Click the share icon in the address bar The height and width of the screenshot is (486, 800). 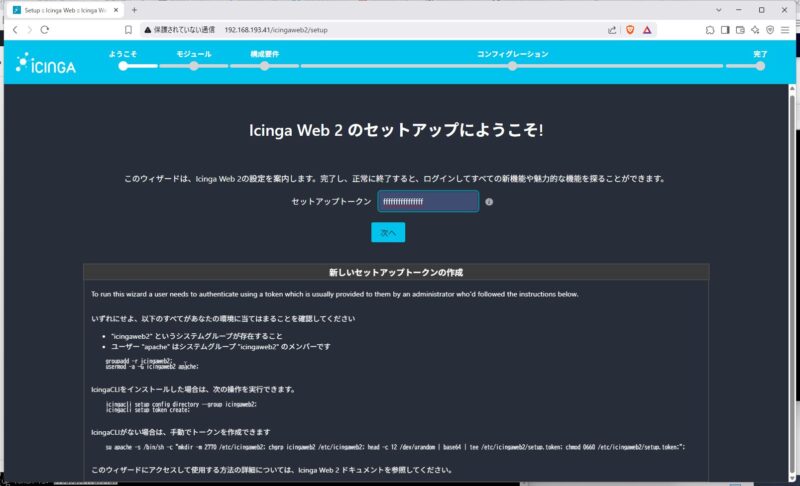(x=612, y=30)
